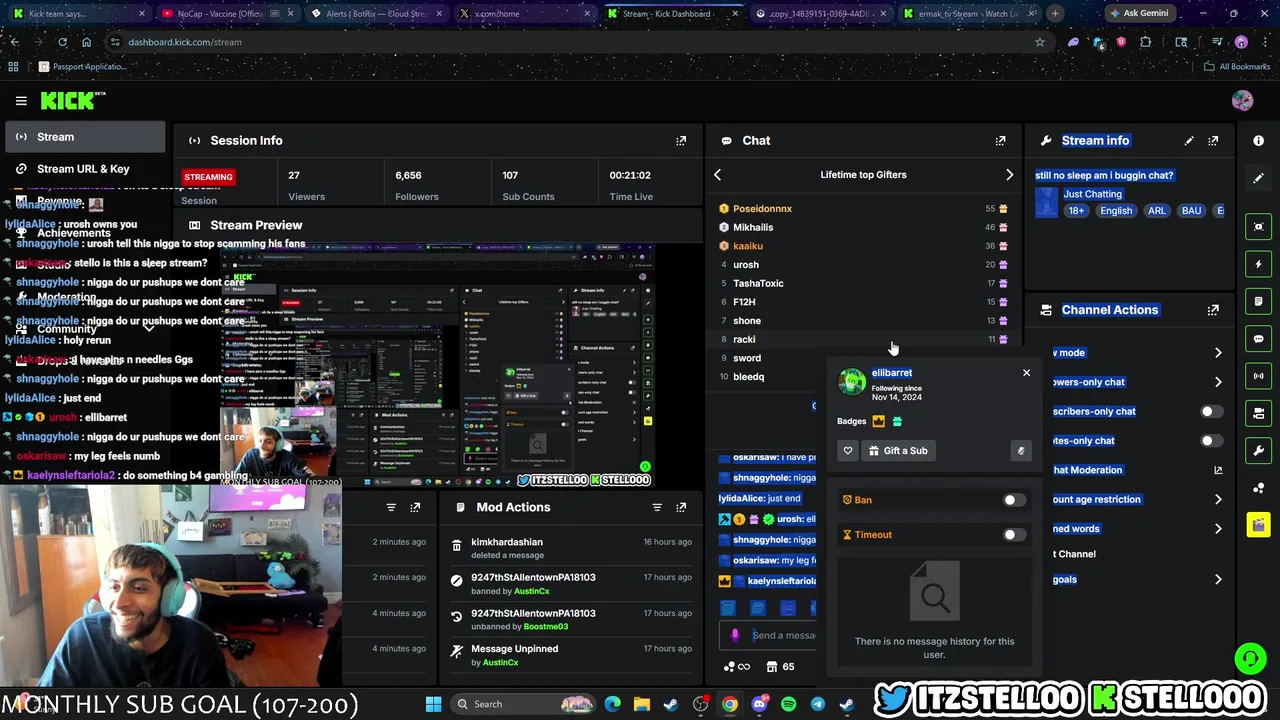Expand the goals chevron
Viewport: 1280px width, 720px height.
tap(1218, 579)
